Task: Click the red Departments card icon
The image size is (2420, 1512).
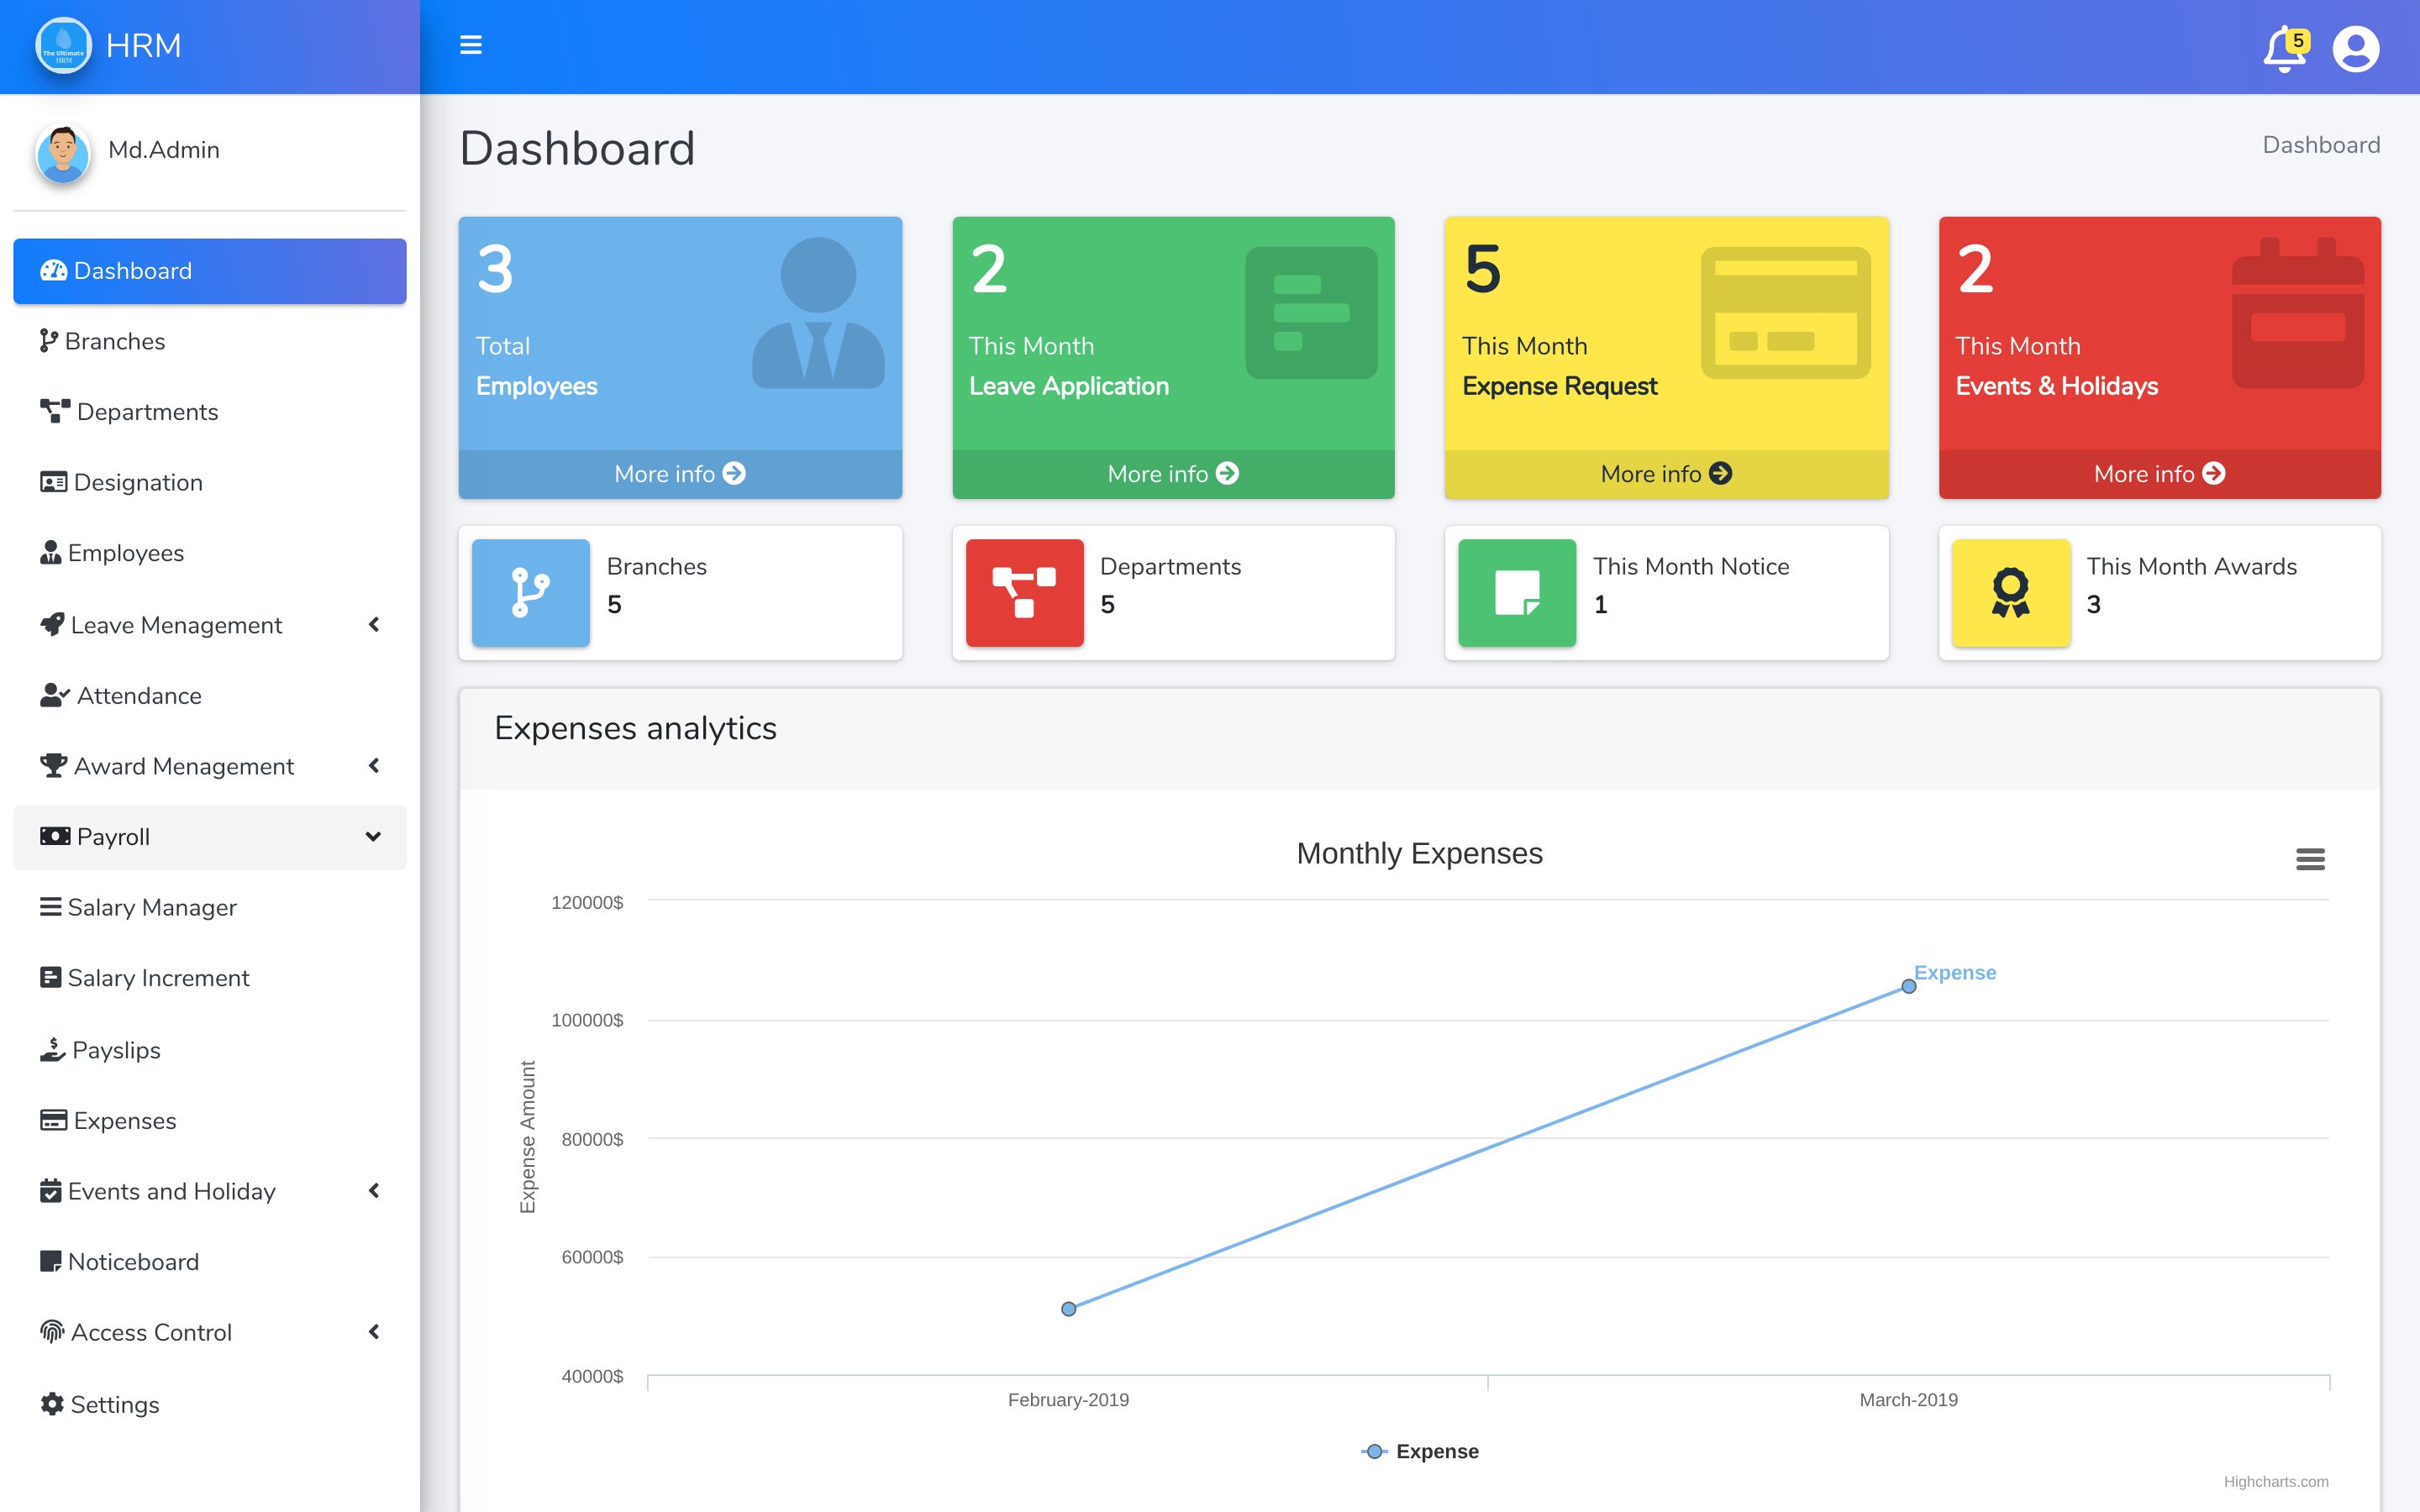Action: coord(1024,592)
